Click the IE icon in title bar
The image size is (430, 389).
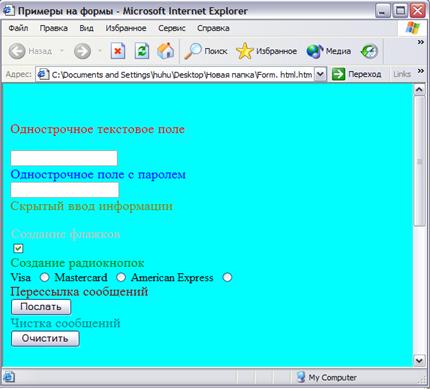coord(8,10)
